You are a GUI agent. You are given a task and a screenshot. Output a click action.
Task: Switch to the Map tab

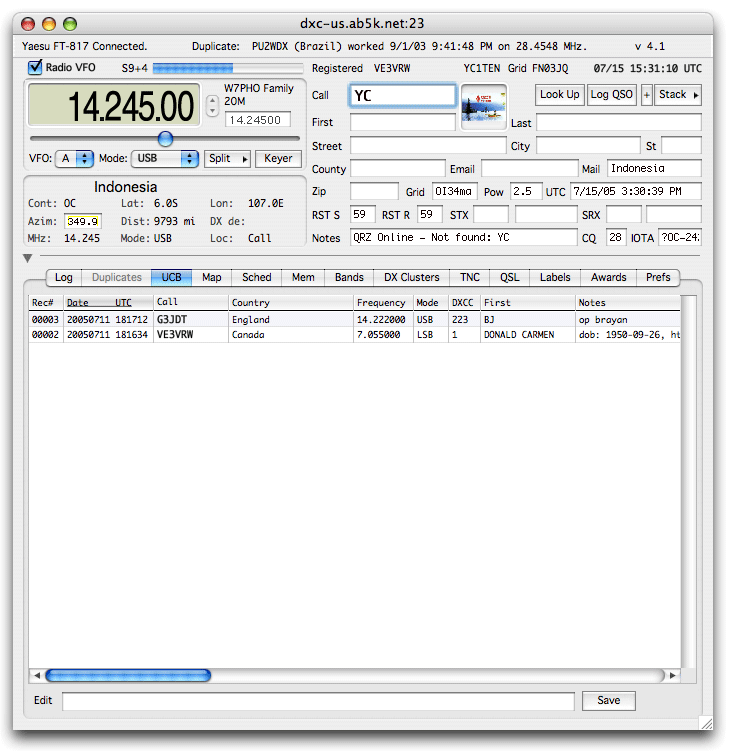coord(212,277)
